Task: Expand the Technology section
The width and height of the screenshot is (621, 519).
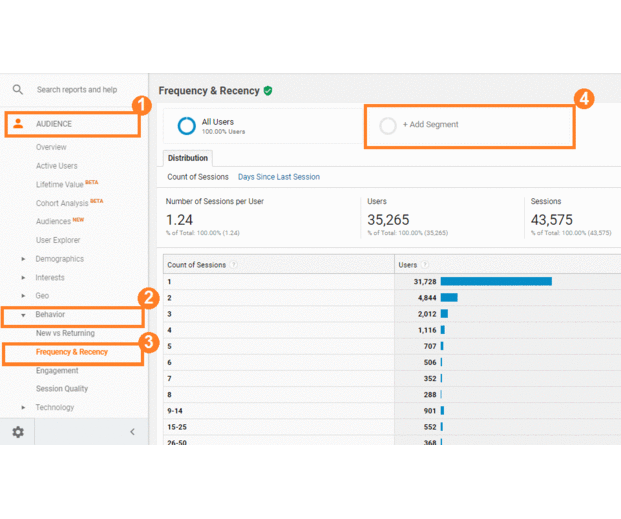Action: [x=23, y=408]
